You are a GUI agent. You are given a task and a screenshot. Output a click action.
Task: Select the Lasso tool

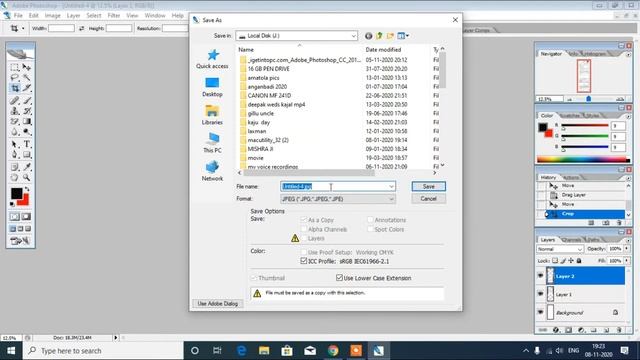click(x=15, y=78)
